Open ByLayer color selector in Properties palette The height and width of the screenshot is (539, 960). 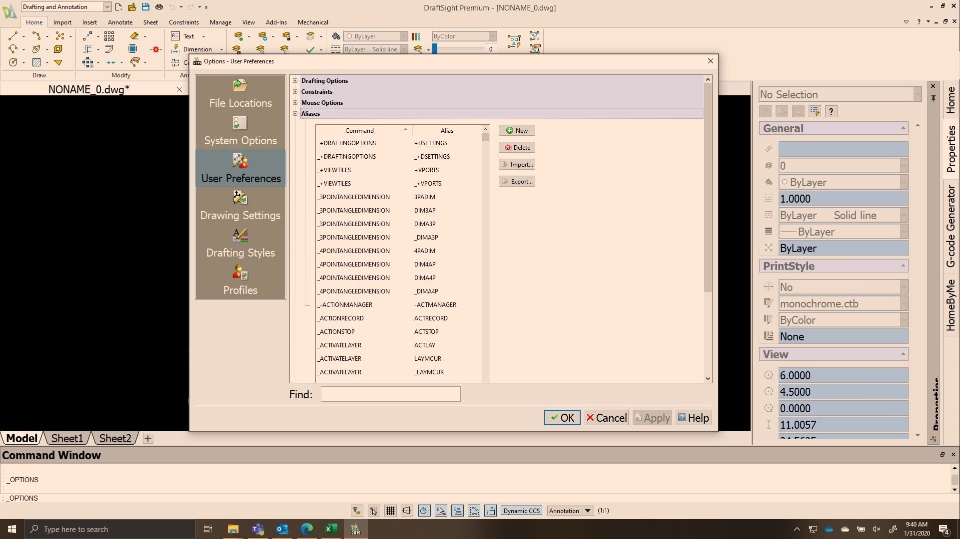pos(843,182)
